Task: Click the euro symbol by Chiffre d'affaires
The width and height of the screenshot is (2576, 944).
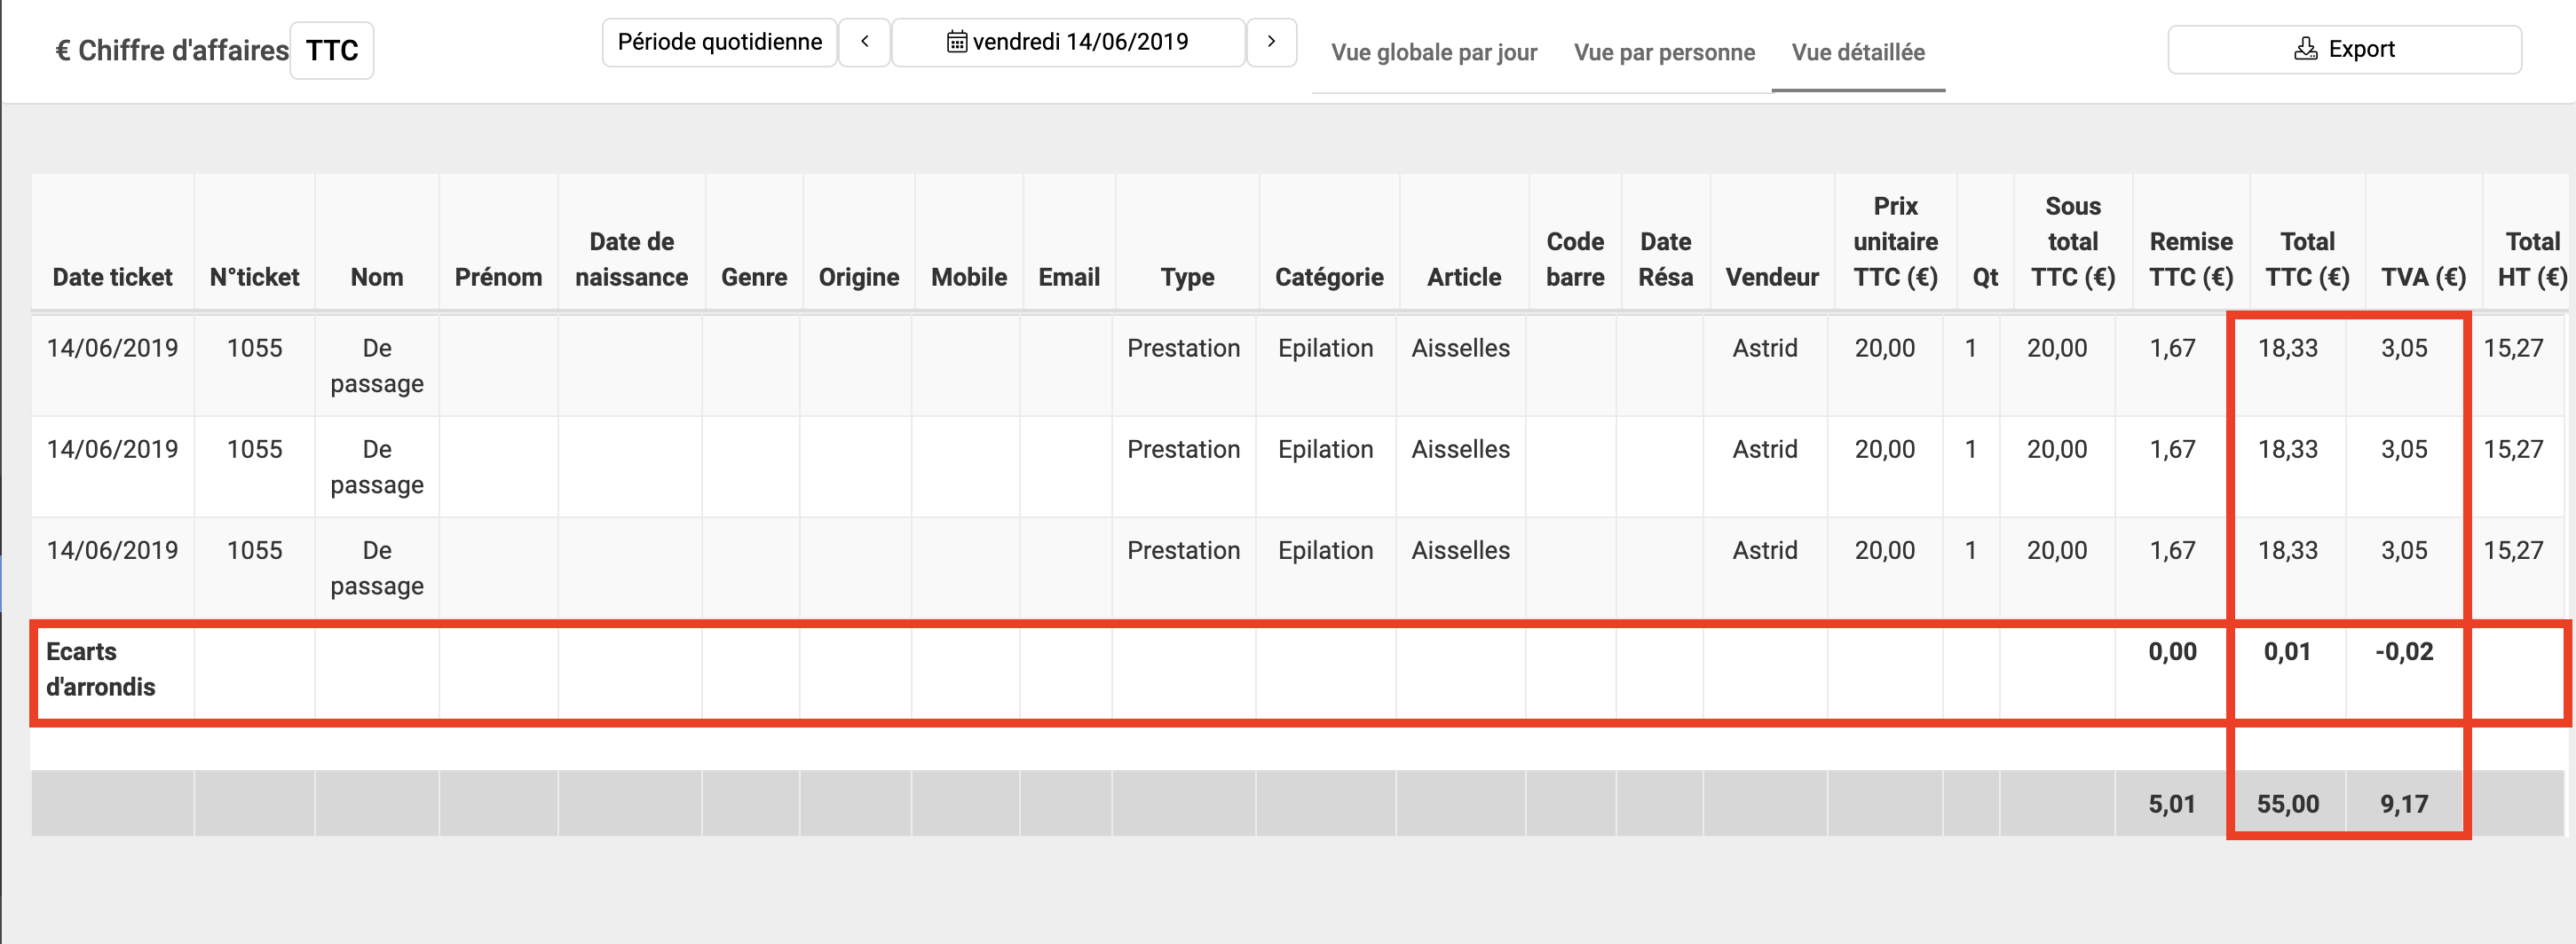Action: tap(62, 51)
